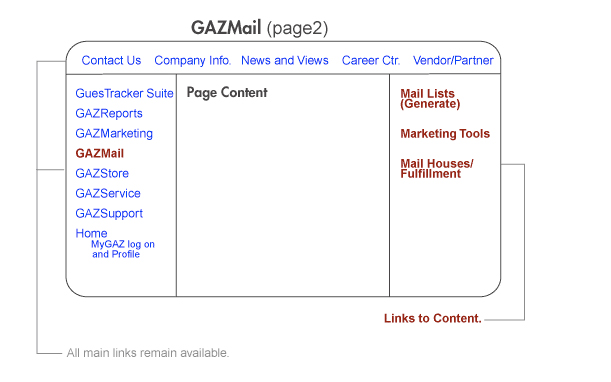Click the Page Content heading
Viewport: 611px width, 382px height.
point(227,93)
